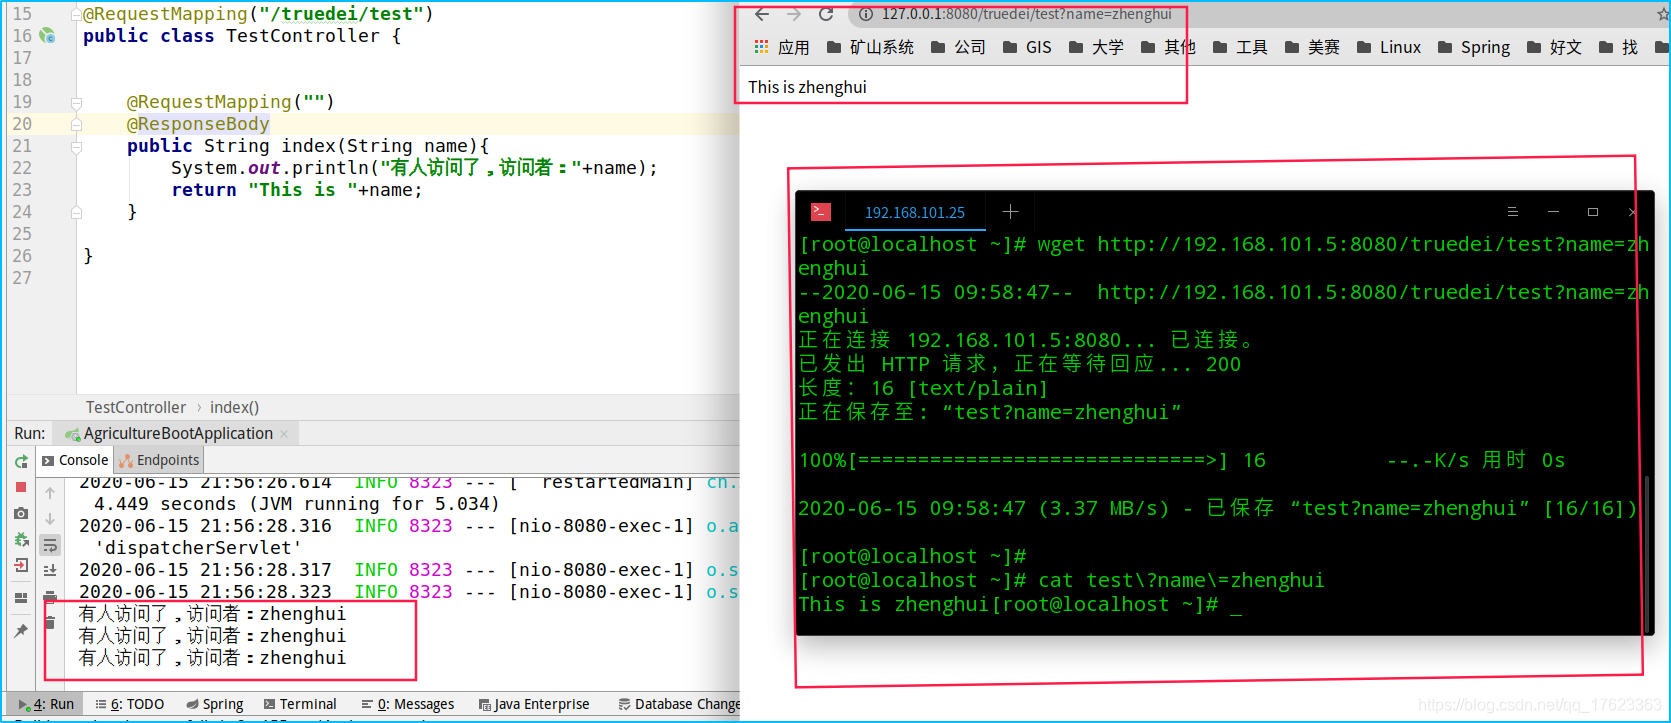Screen dimensions: 1671x723
Task: Click the fold end marker at line 24
Action: click(76, 212)
